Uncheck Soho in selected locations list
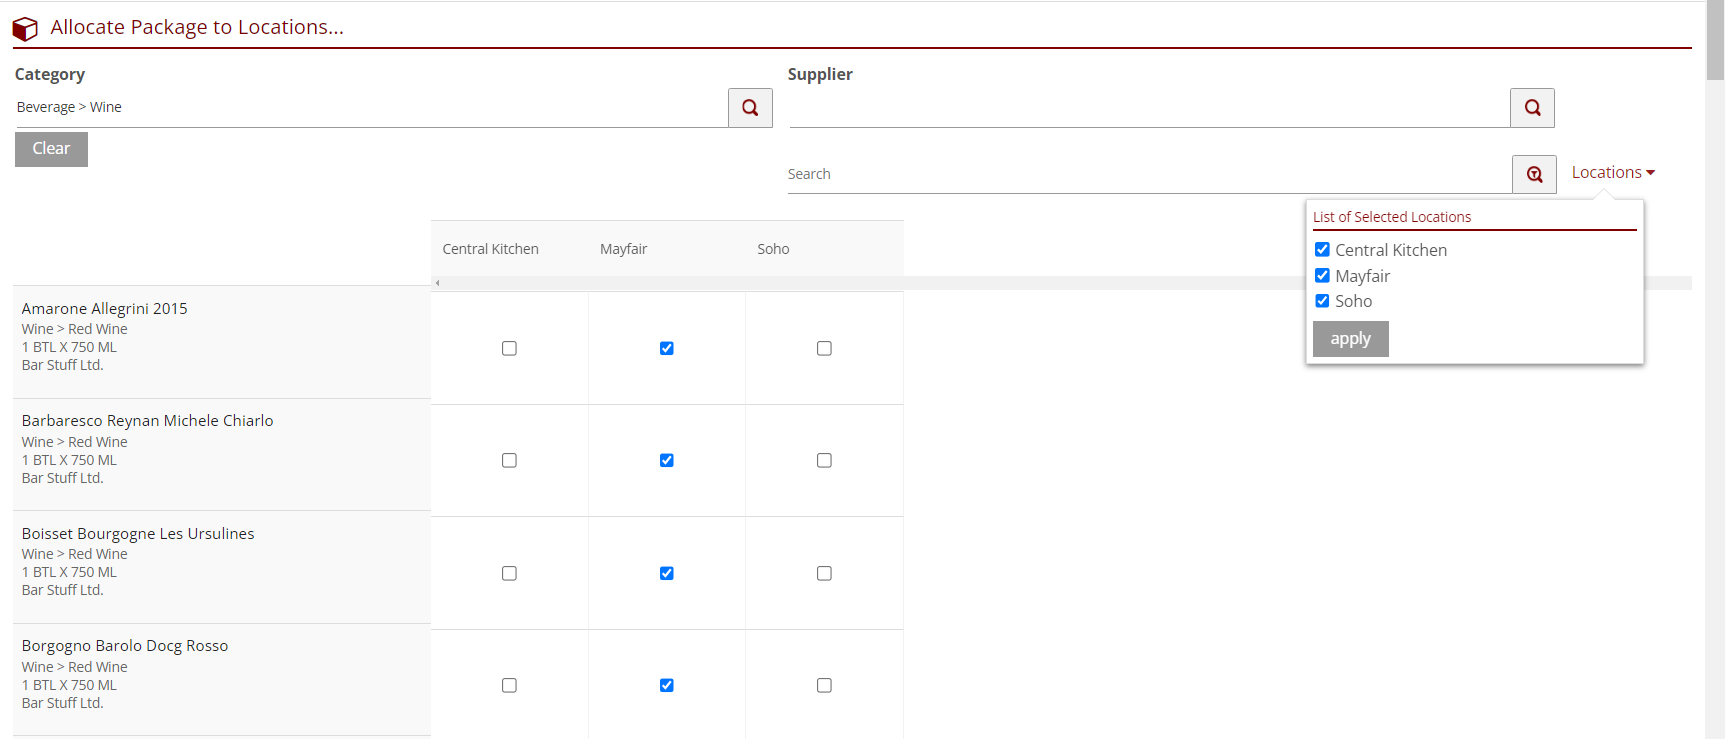1725x739 pixels. 1322,301
